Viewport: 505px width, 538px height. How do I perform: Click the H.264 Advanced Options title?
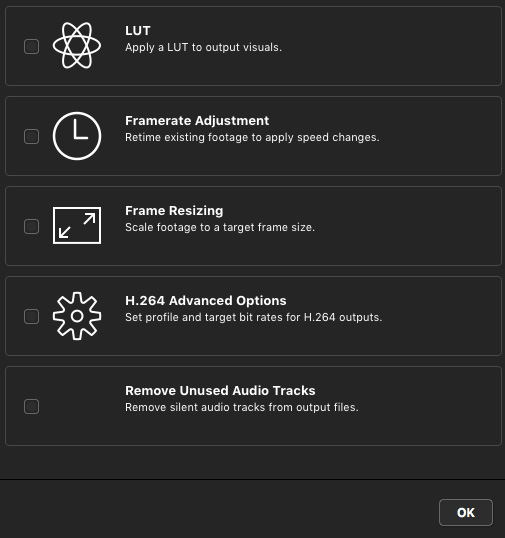[x=205, y=301]
